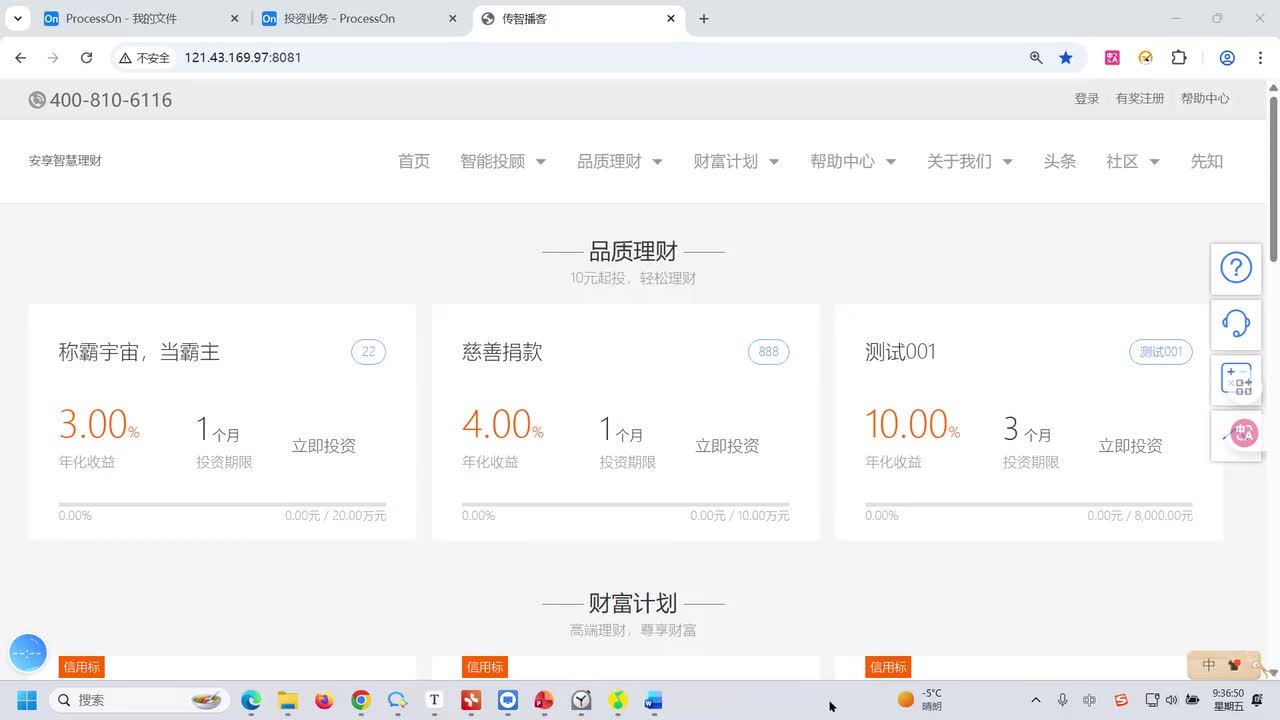Open customer service headset floating icon
This screenshot has height=720, width=1280.
(x=1236, y=323)
